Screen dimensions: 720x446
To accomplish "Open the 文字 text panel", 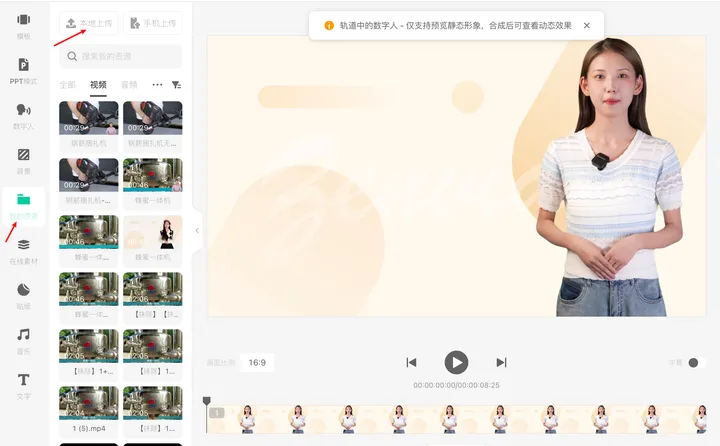I will pyautogui.click(x=23, y=386).
